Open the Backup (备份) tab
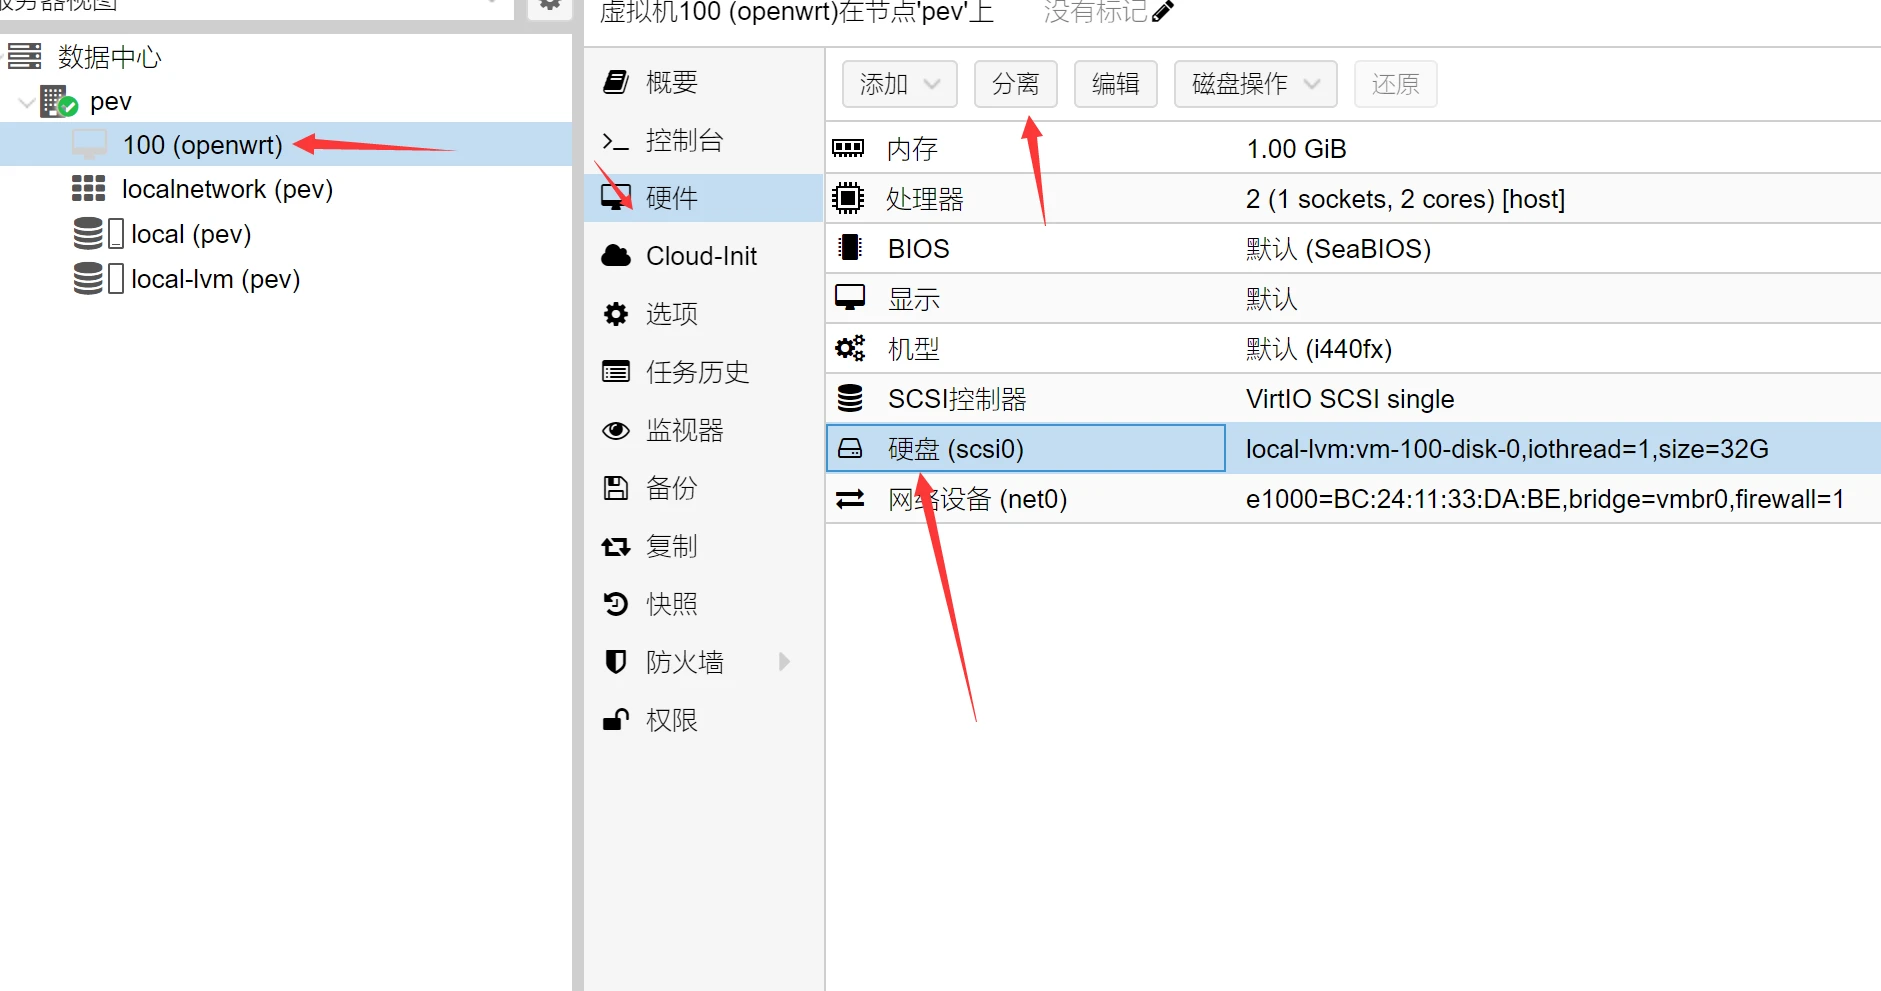This screenshot has height=991, width=1881. click(x=704, y=488)
